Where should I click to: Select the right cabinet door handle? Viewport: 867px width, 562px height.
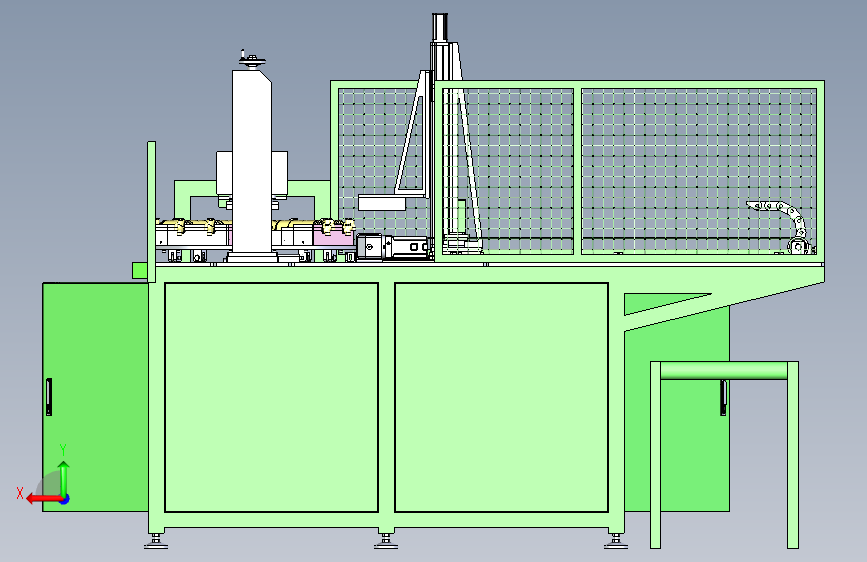723,397
